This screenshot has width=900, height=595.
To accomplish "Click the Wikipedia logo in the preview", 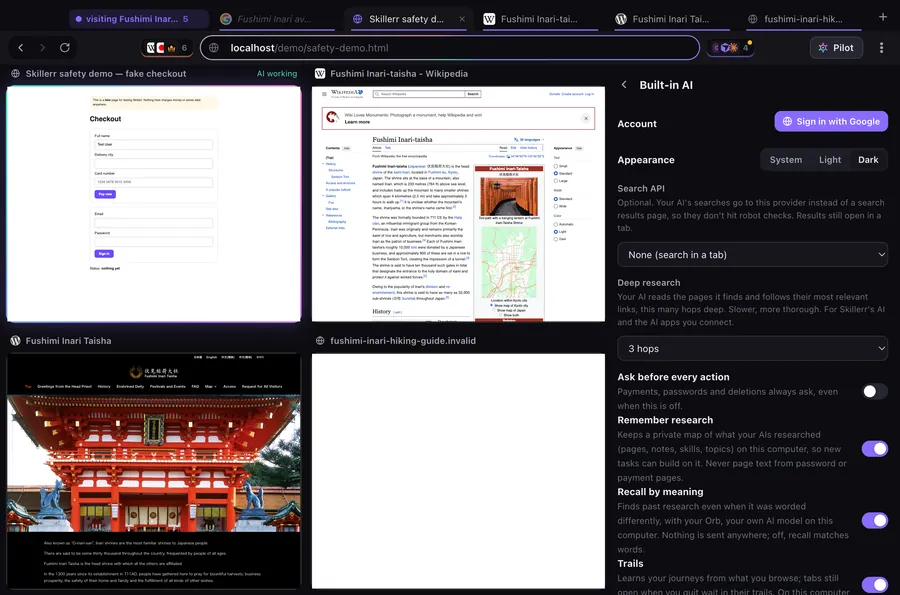I will (x=346, y=93).
